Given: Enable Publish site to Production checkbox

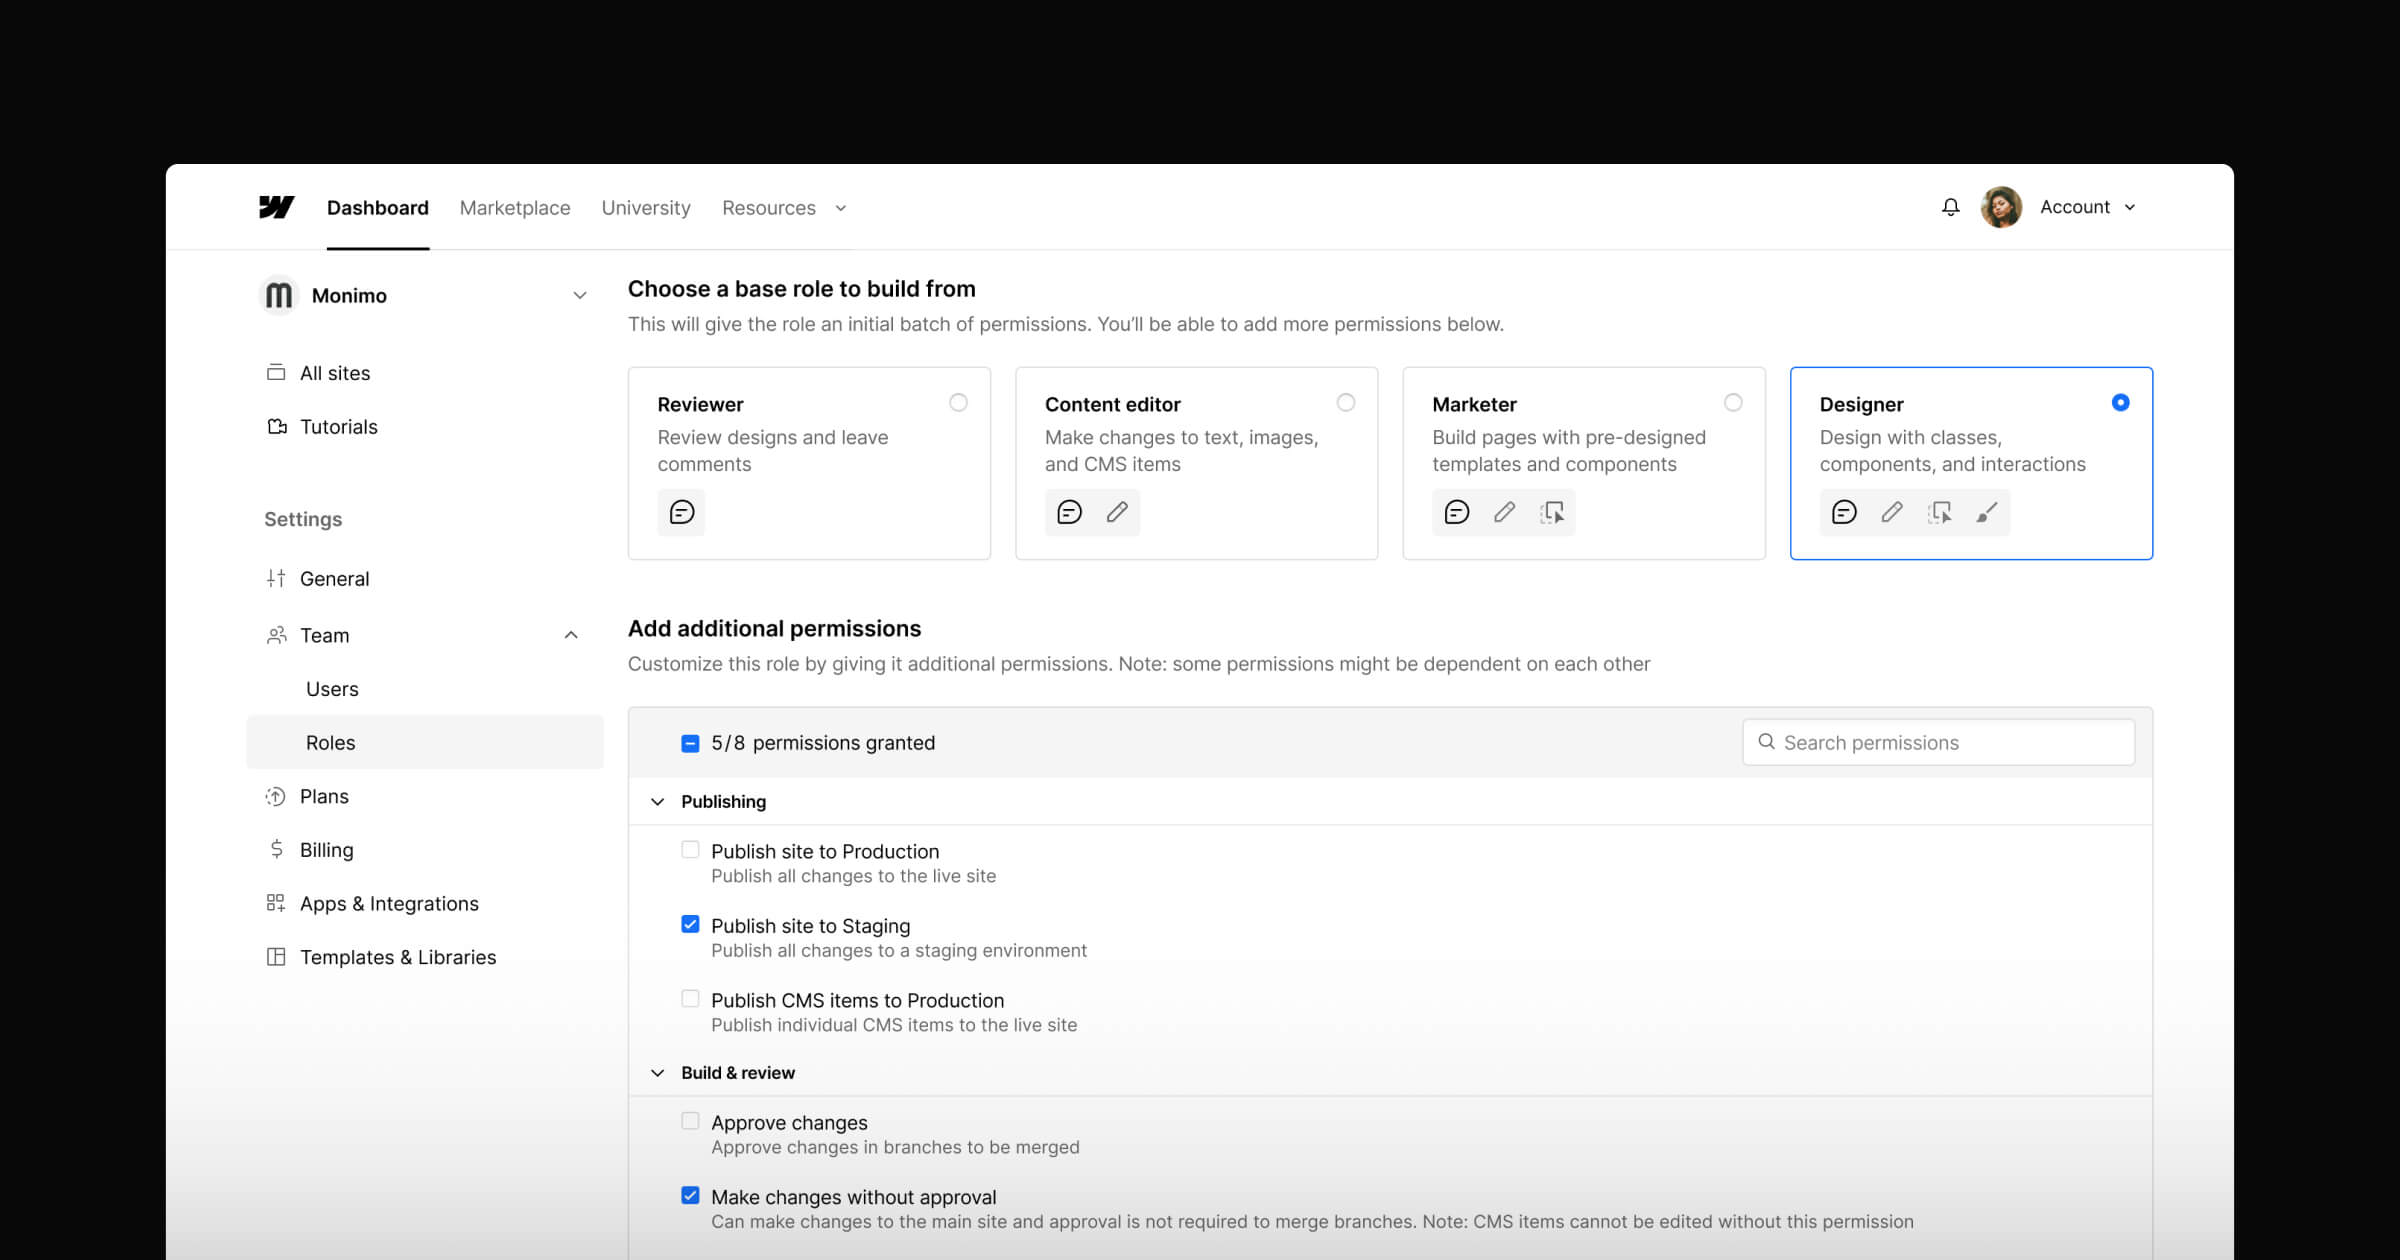Looking at the screenshot, I should pyautogui.click(x=690, y=850).
